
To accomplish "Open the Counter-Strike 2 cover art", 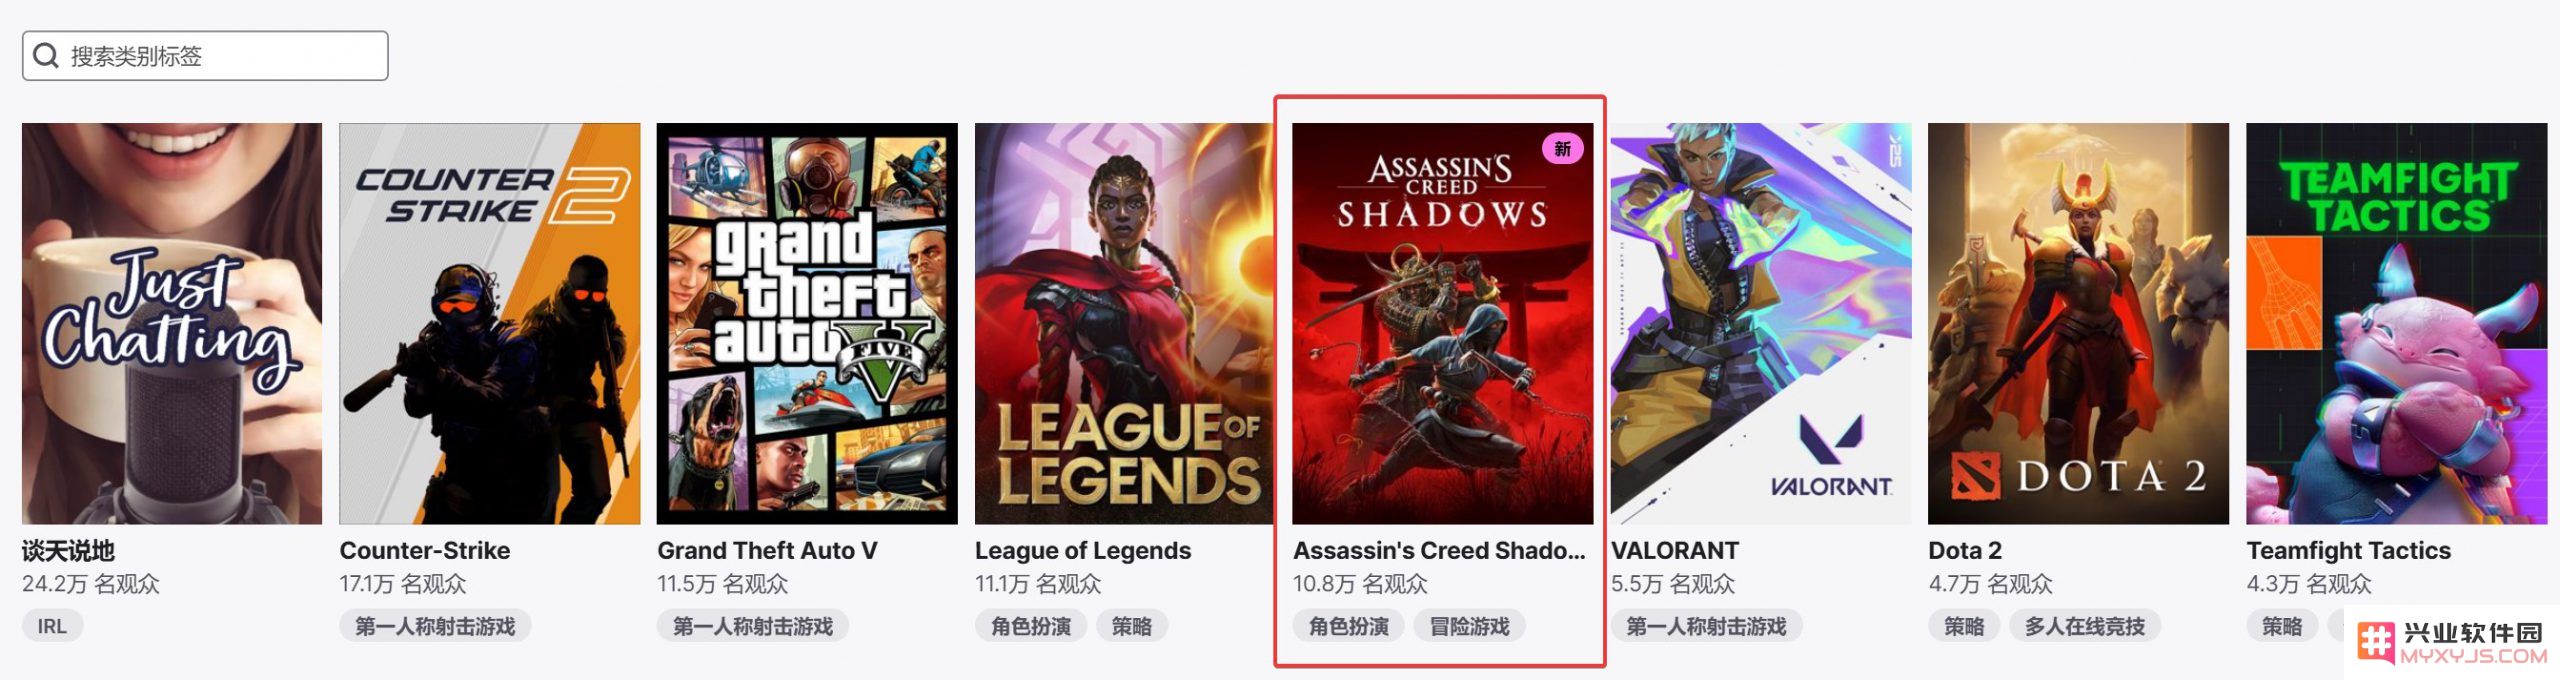I will pyautogui.click(x=490, y=323).
